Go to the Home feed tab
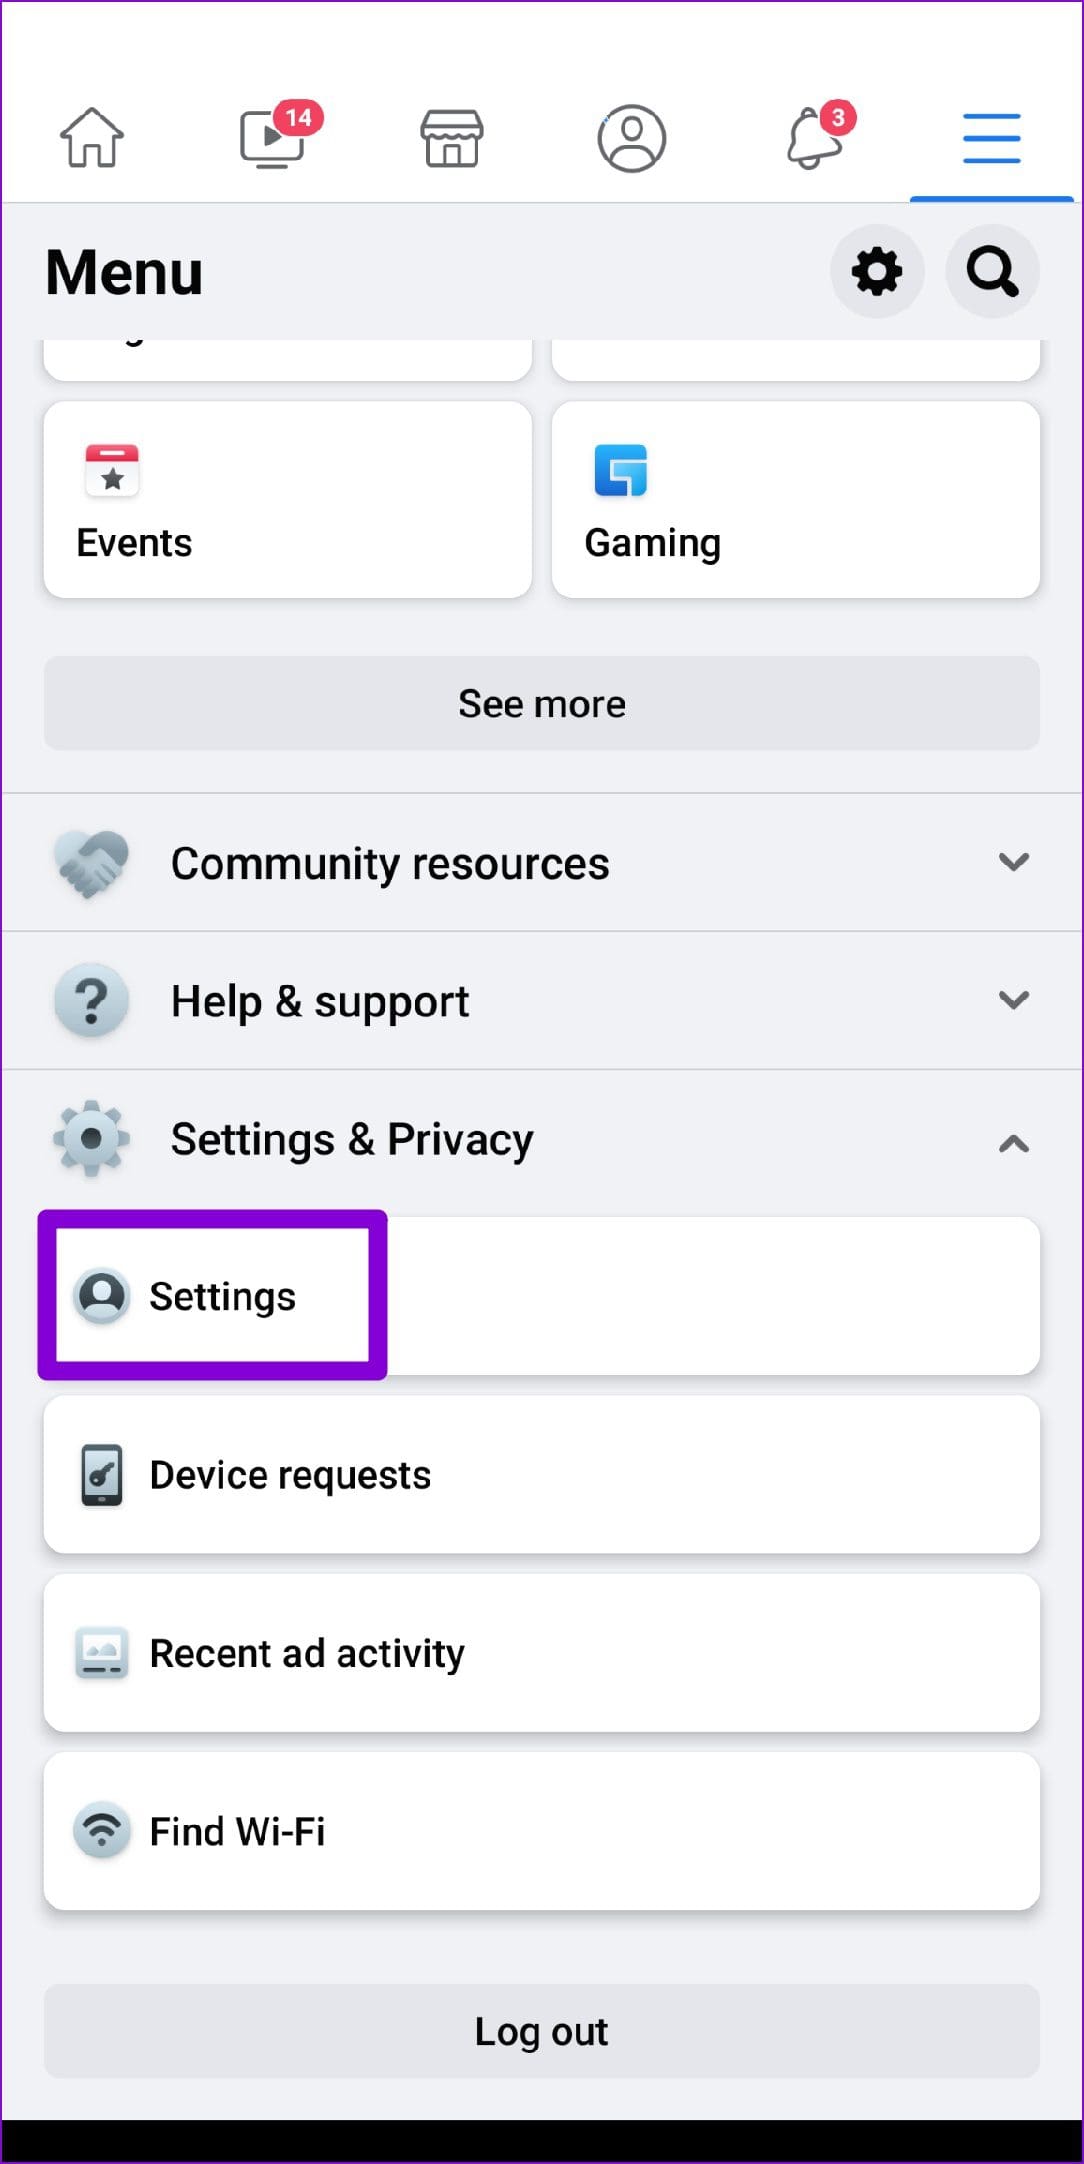This screenshot has height=2164, width=1084. 92,138
